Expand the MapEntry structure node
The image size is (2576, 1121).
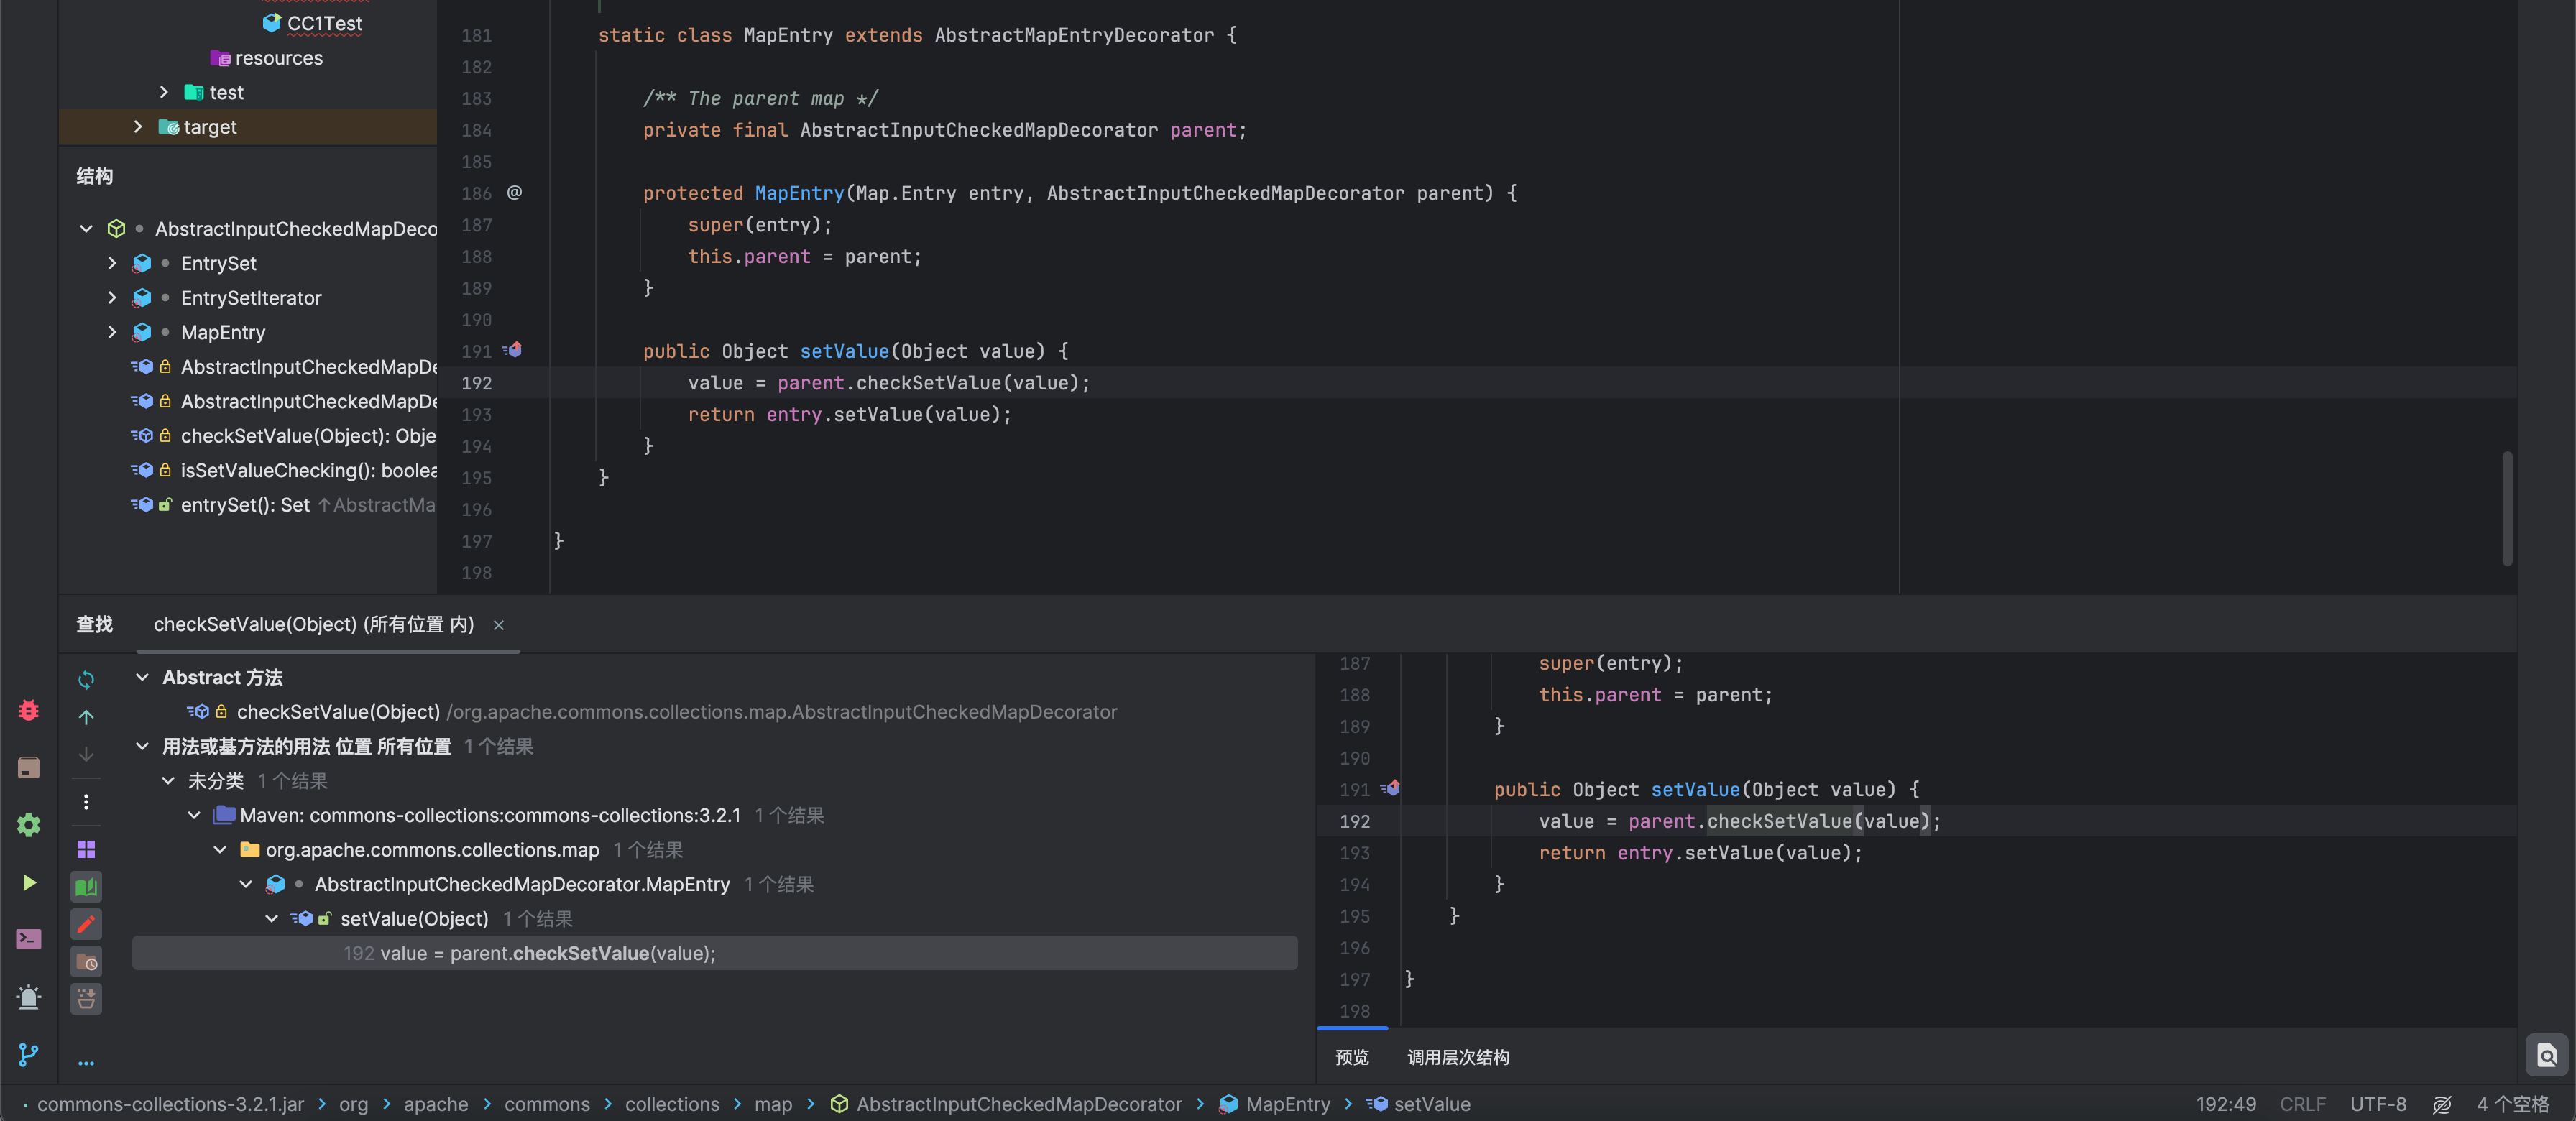pyautogui.click(x=112, y=332)
